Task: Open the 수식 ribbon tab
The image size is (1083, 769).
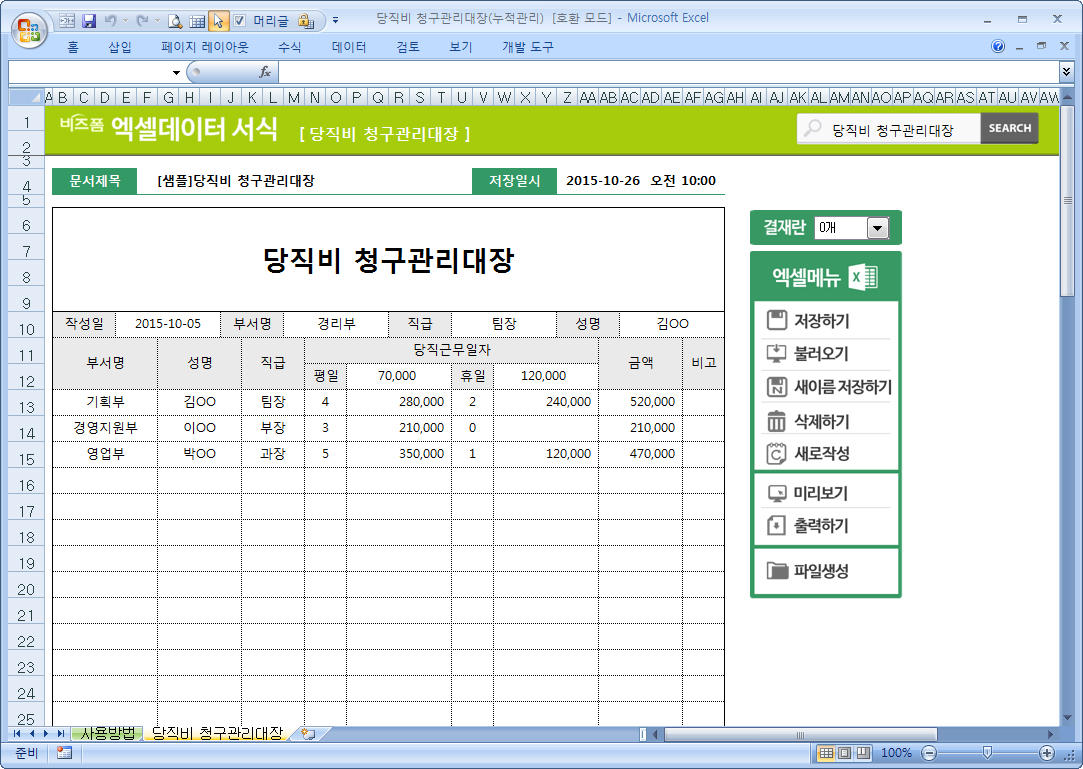Action: (x=289, y=47)
